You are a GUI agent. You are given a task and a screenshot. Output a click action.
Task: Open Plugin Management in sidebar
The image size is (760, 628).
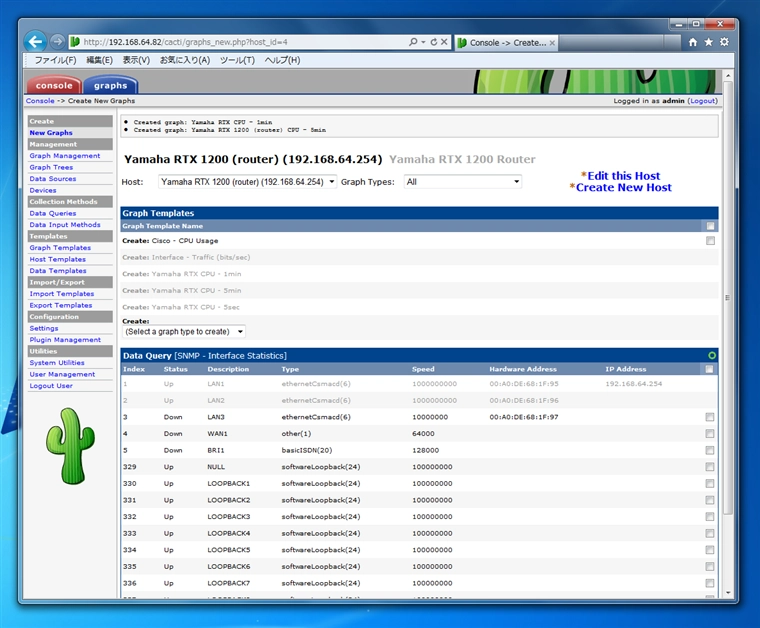(65, 340)
